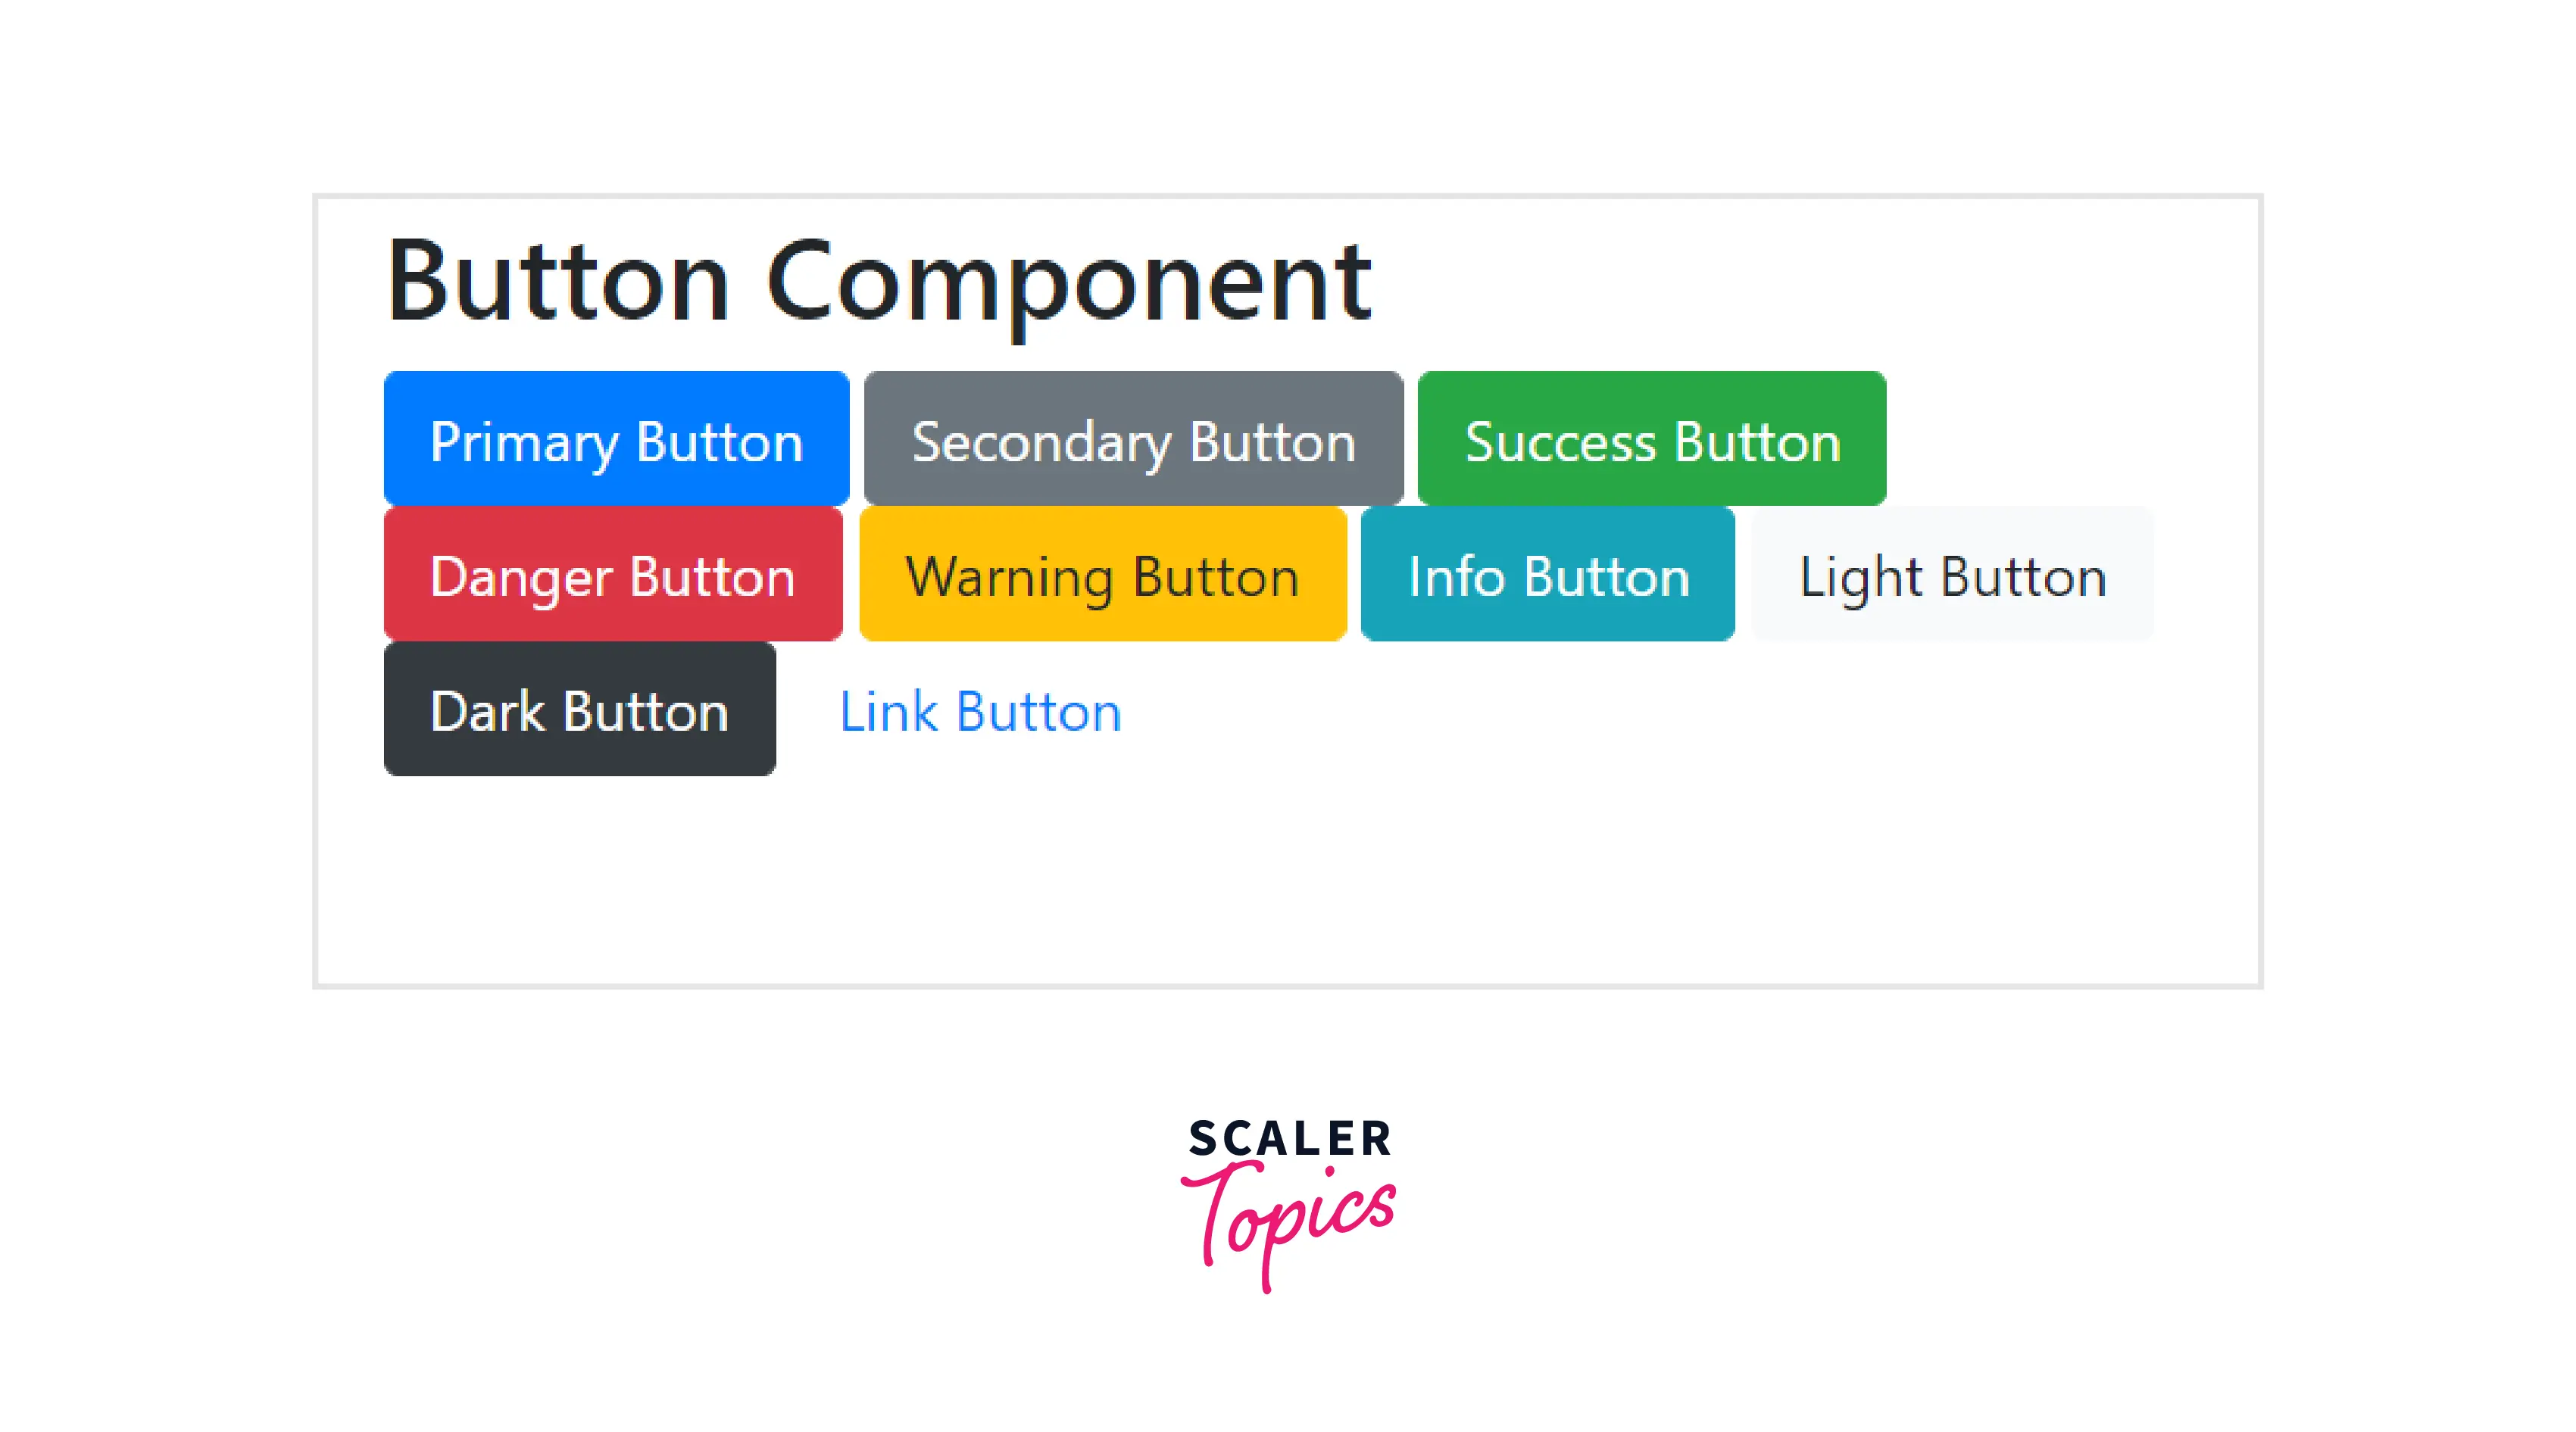Viewport: 2576px width, 1432px height.
Task: Click the word Success on green button
Action: 1560,442
